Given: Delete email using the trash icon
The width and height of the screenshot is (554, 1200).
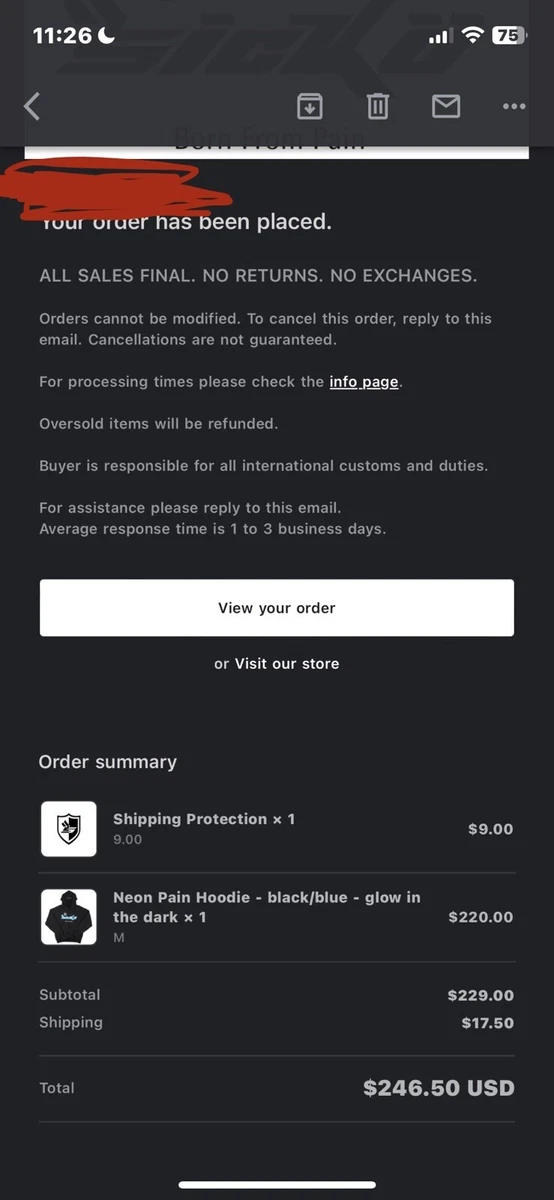Looking at the screenshot, I should [378, 106].
